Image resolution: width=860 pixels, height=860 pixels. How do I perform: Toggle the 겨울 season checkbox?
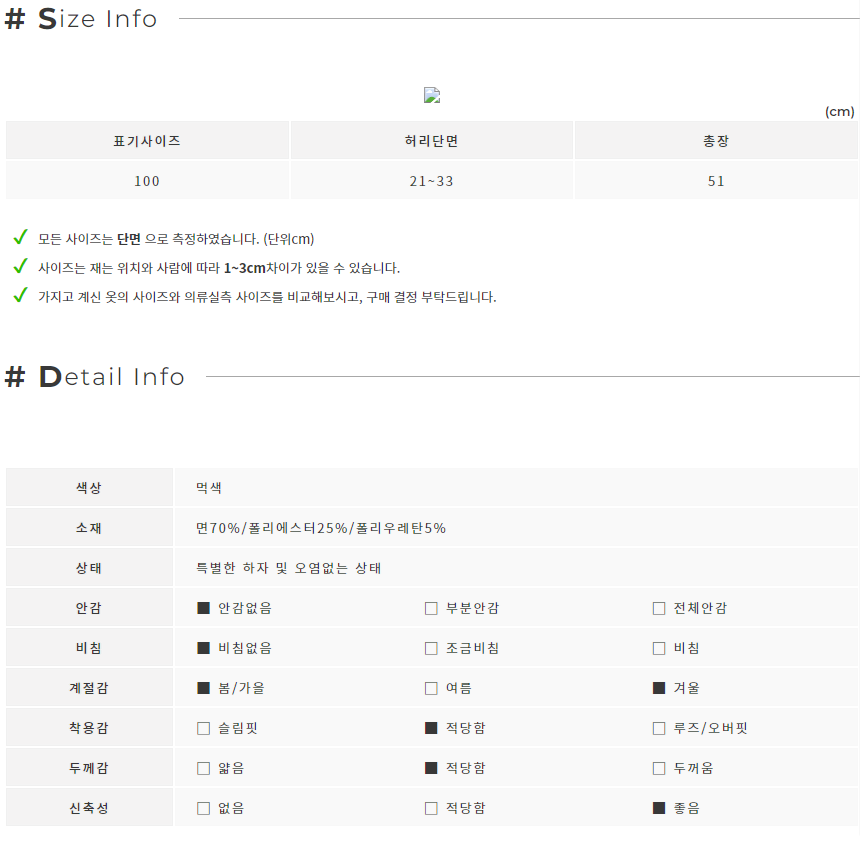tap(659, 688)
